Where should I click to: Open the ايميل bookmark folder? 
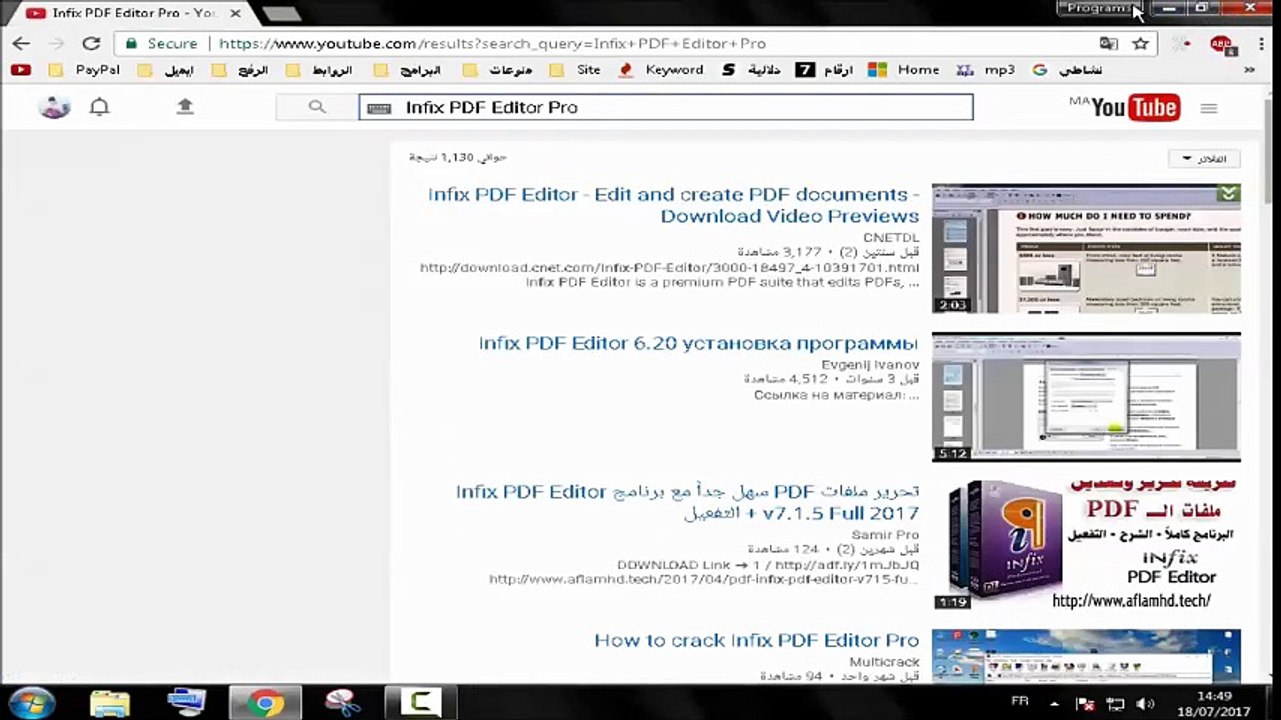(166, 70)
